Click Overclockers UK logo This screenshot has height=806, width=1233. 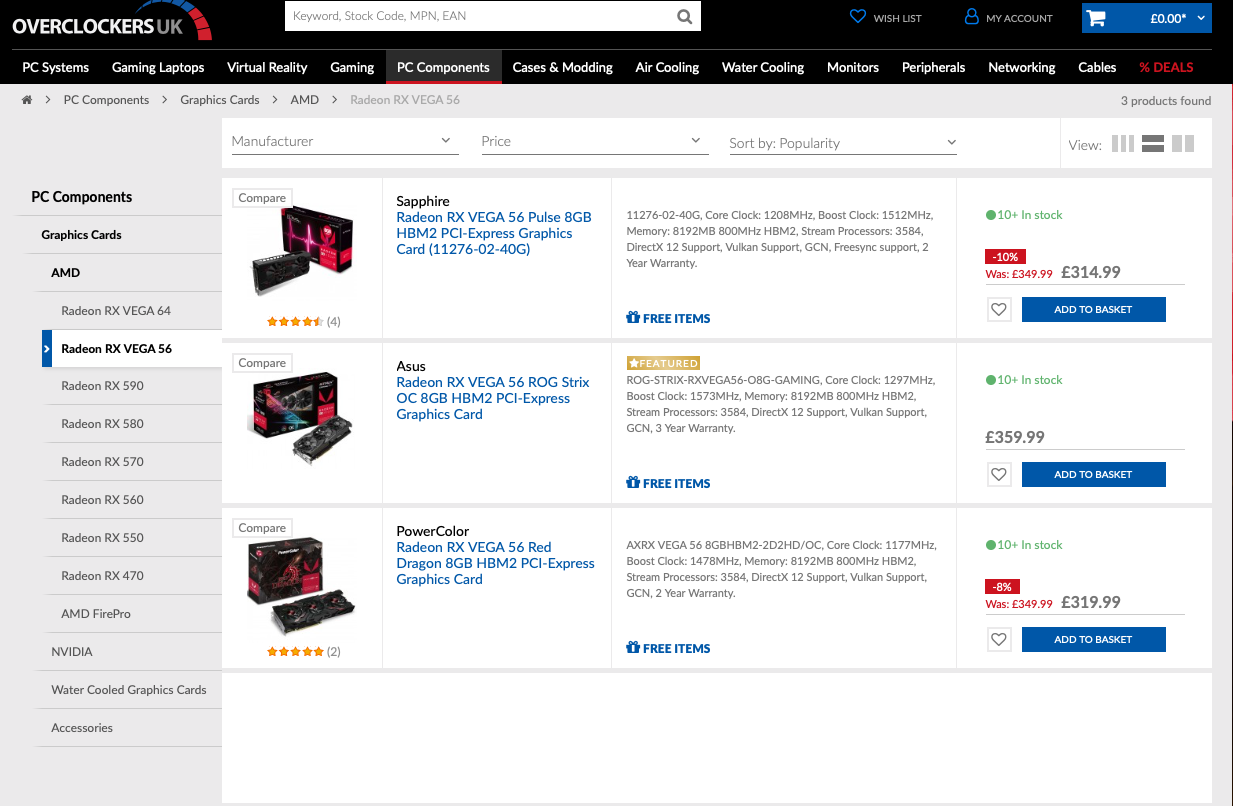coord(112,22)
